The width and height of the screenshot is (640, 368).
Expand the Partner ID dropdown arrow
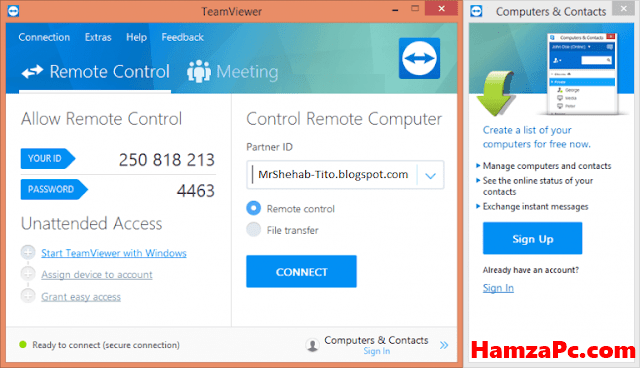point(430,176)
